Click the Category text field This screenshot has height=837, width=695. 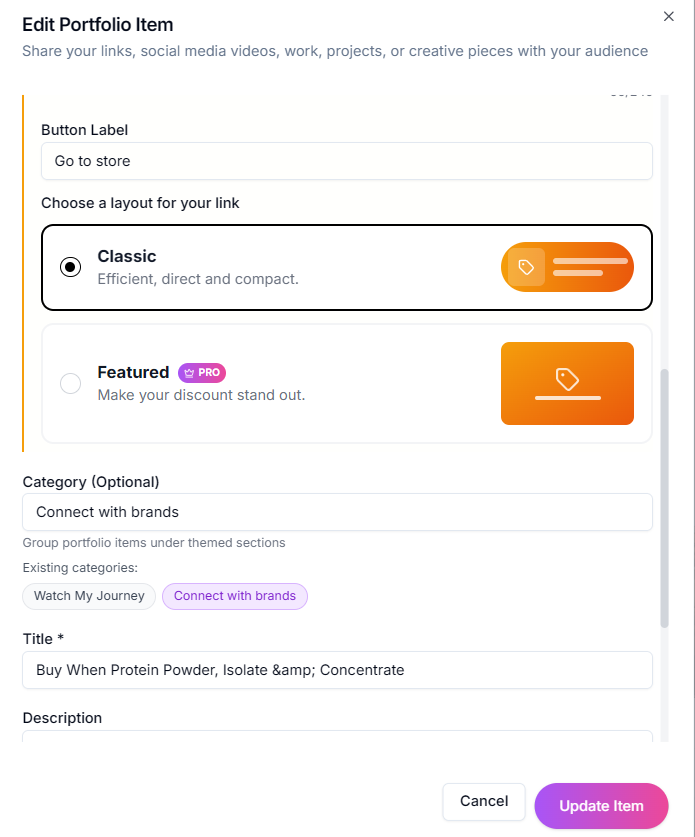coord(337,512)
